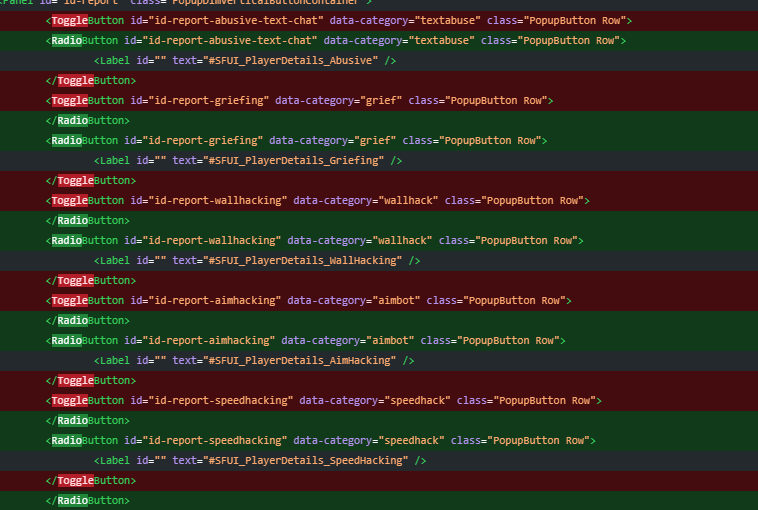Click removed ToggleButton line for id-report-wallhacking

tap(379, 201)
